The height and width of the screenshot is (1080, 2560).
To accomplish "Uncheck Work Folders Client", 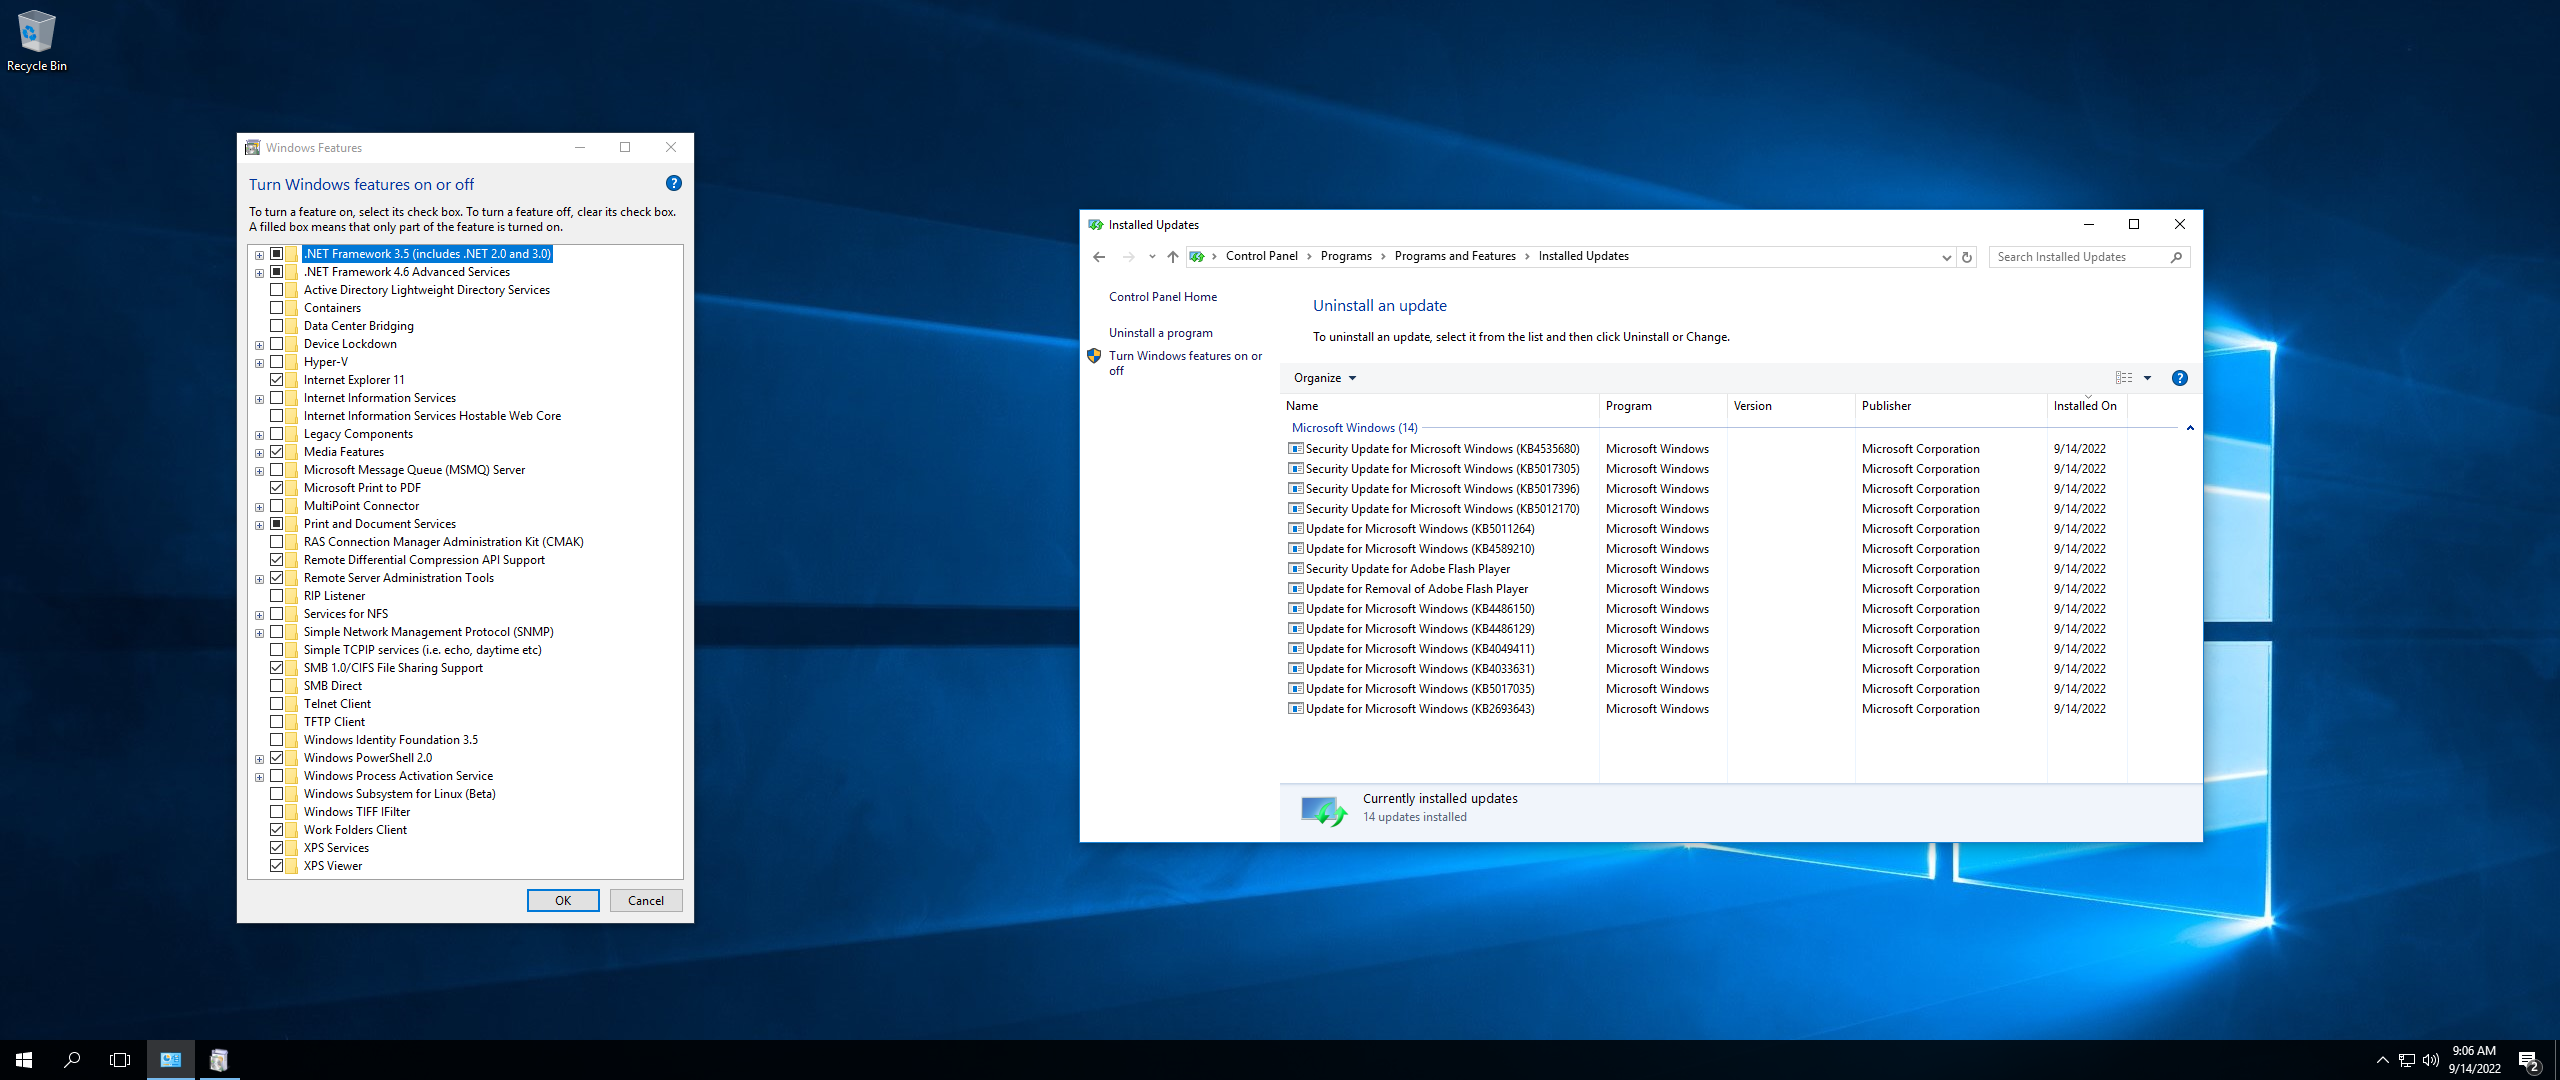I will (x=277, y=830).
